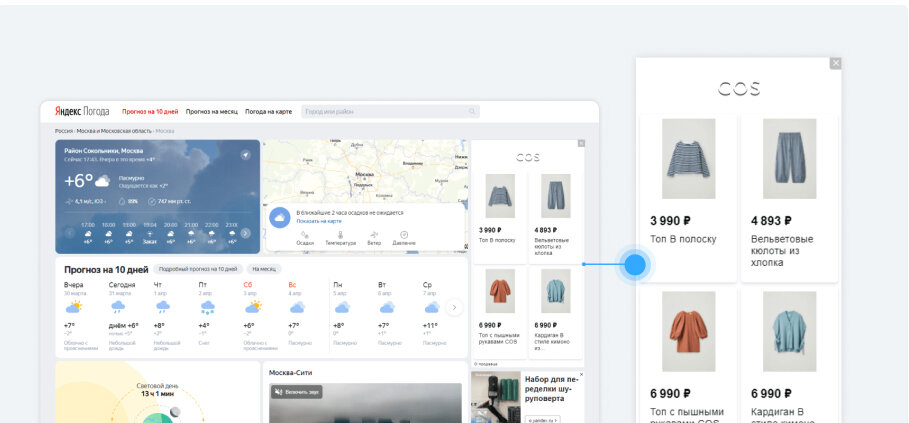Open the Москва и Московская область breadcrumb
Screen dimensions: 909x423
point(114,131)
